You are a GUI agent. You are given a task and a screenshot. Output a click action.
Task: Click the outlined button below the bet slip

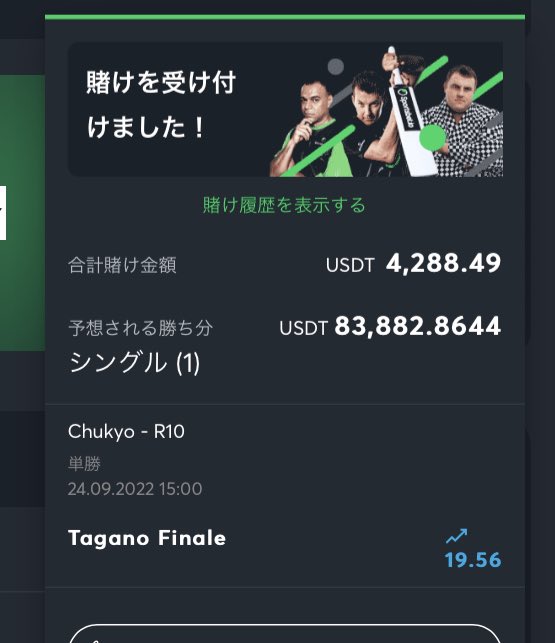tap(285, 634)
